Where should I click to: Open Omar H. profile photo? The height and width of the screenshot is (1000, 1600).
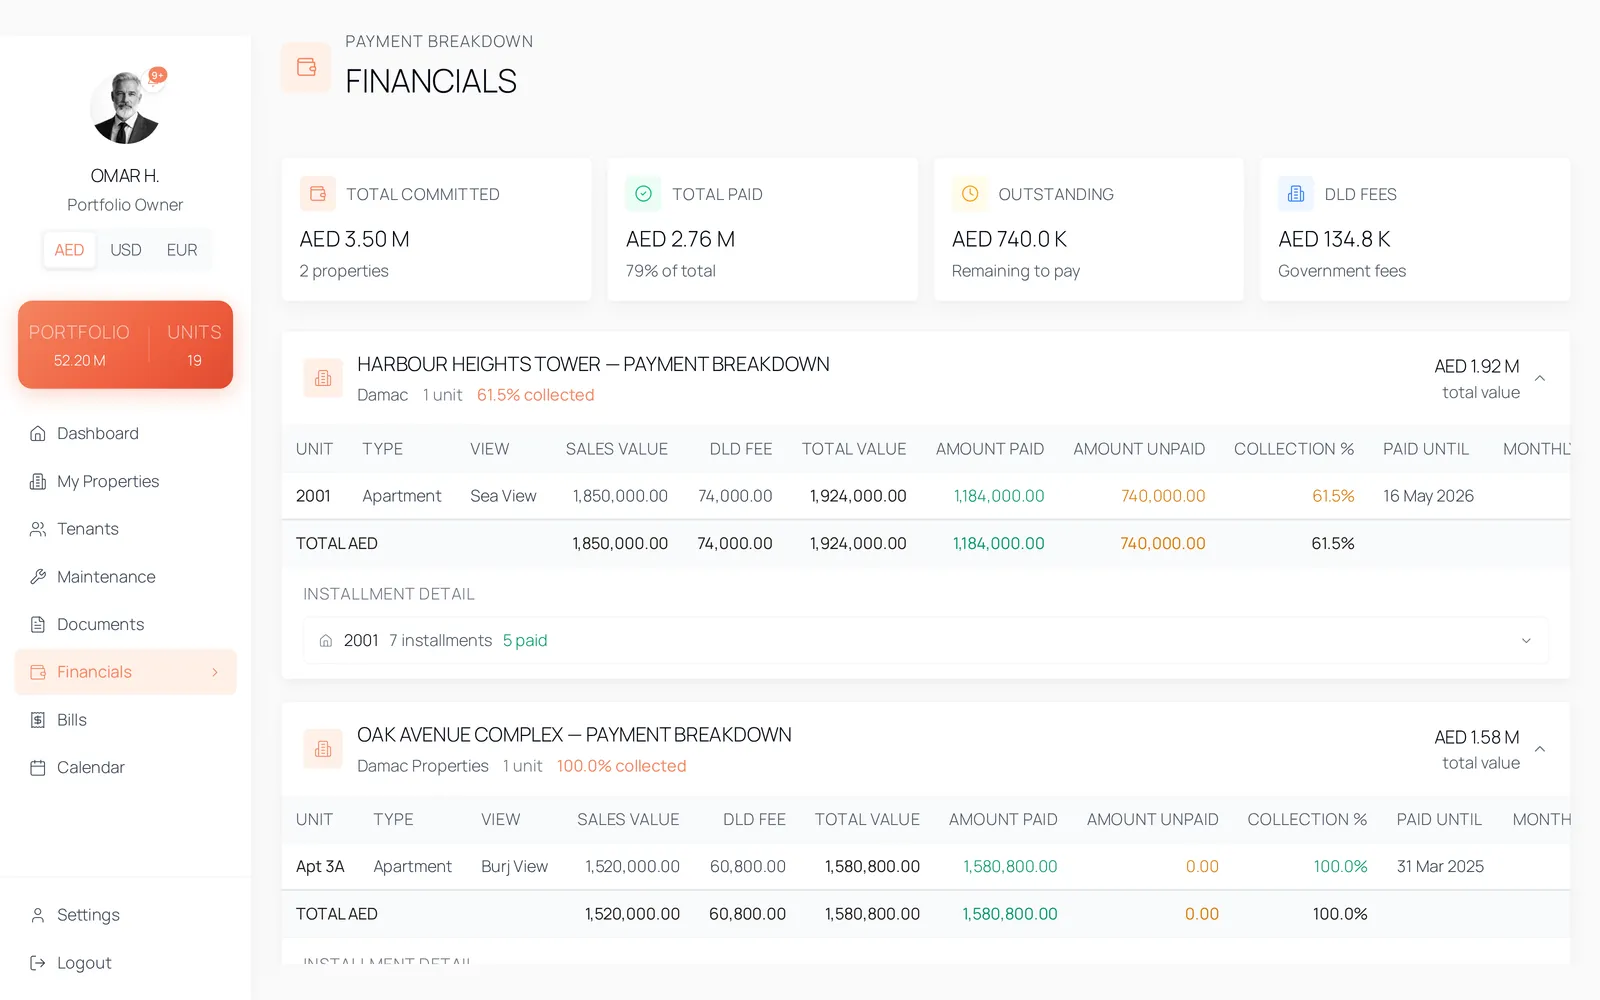(x=125, y=107)
